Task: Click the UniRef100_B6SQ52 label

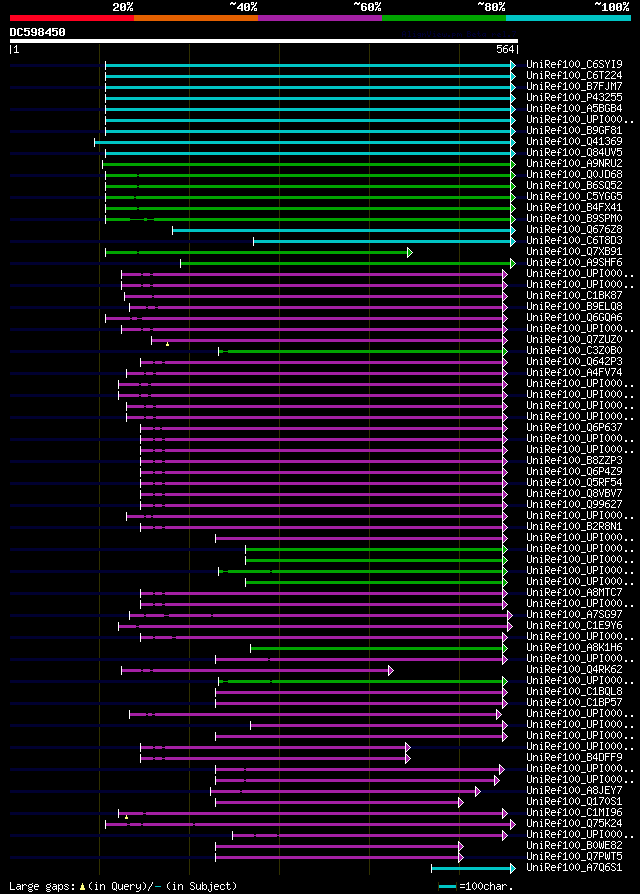Action: point(574,185)
